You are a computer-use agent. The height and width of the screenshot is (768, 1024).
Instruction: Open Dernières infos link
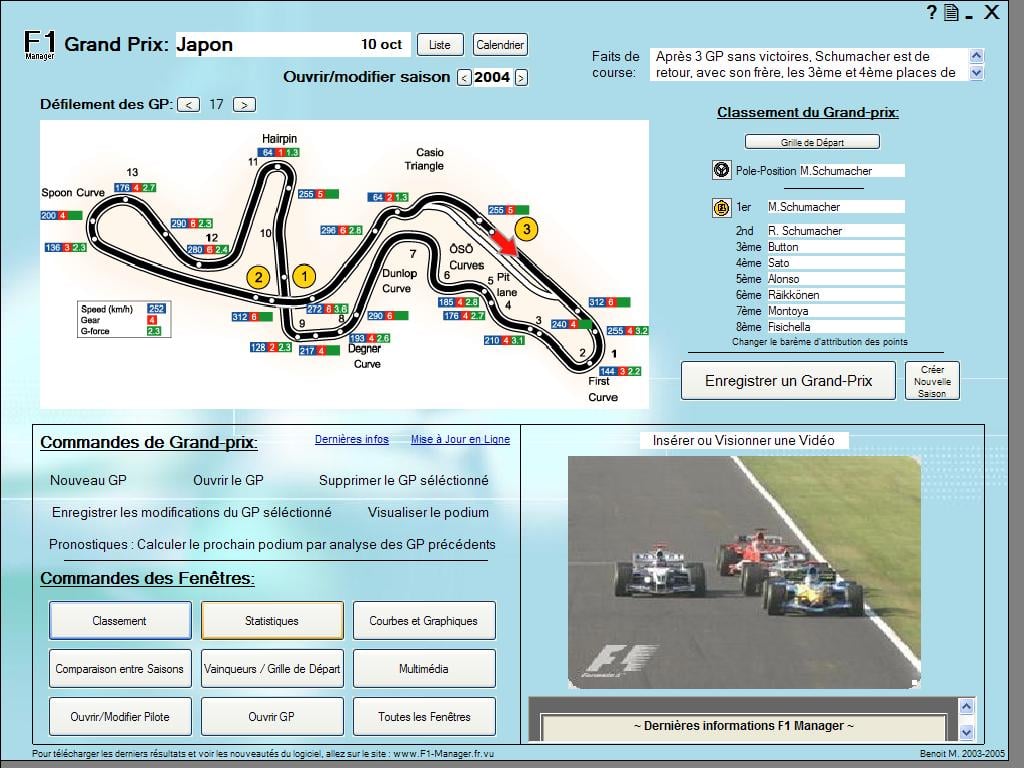351,440
